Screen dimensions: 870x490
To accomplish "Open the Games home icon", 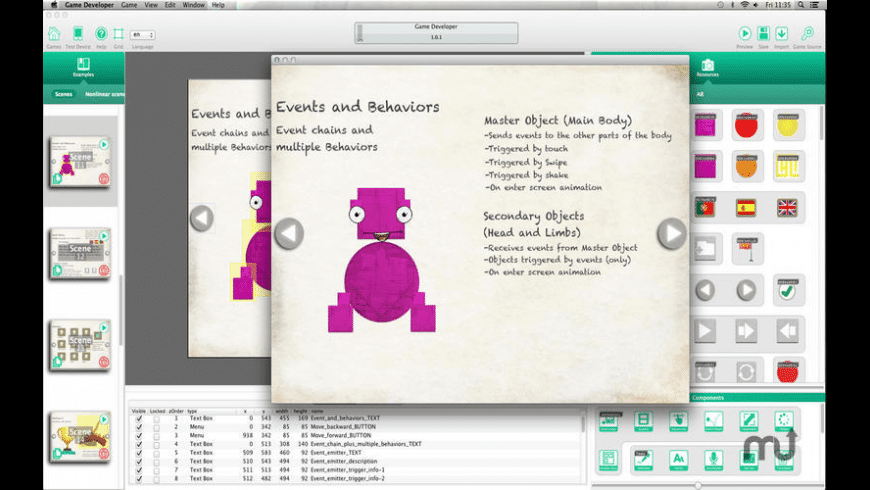I will 53,34.
